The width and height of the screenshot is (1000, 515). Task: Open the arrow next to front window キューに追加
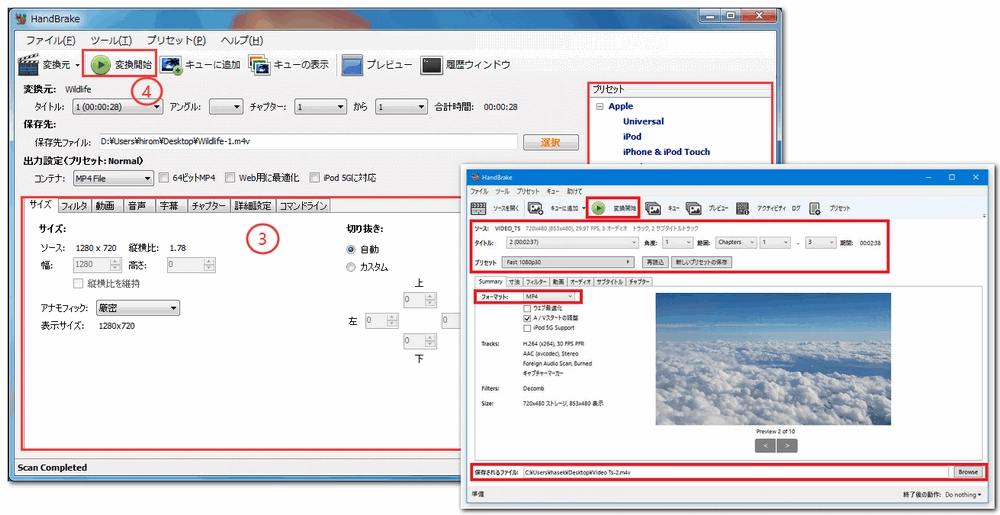[x=584, y=208]
